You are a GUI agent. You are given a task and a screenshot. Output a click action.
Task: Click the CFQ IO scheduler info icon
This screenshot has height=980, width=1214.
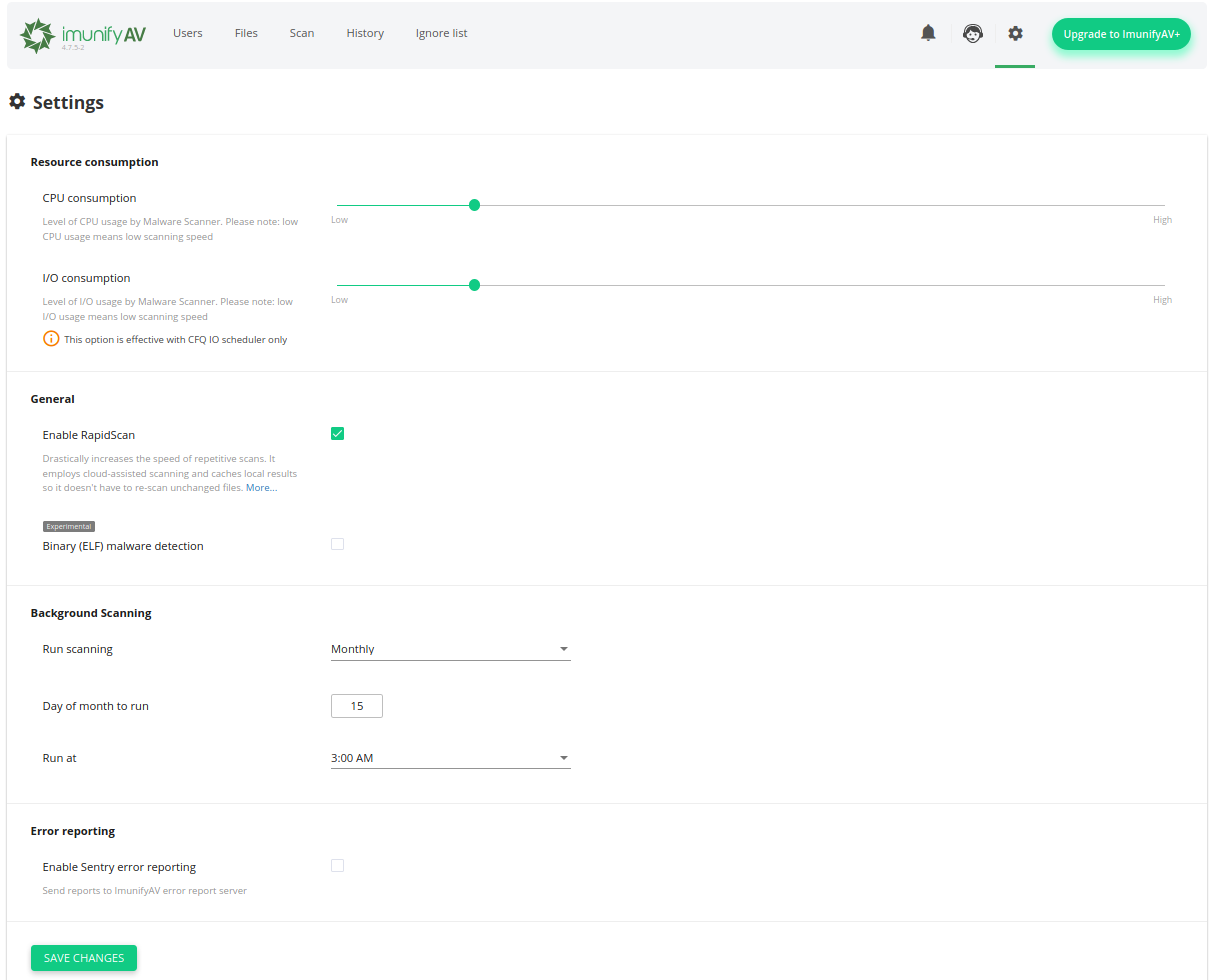[51, 339]
